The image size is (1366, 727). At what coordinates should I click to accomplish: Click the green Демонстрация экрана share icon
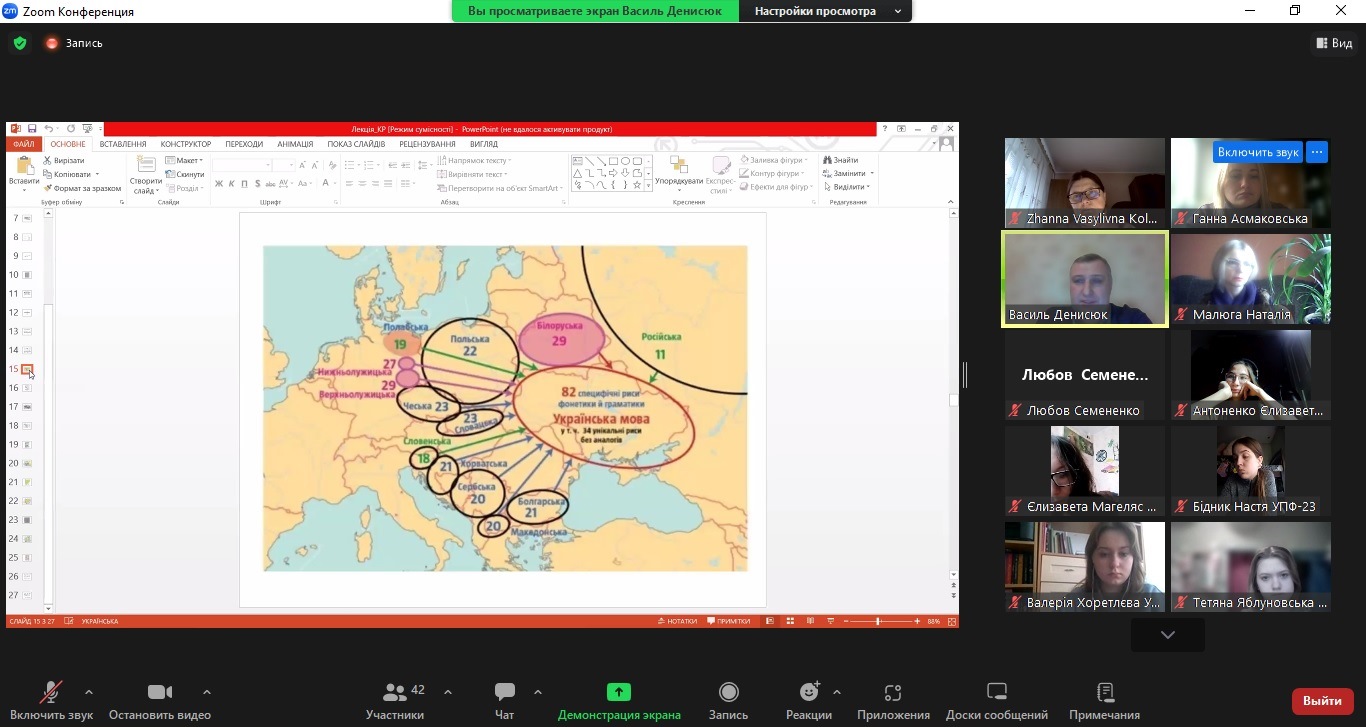click(x=619, y=692)
